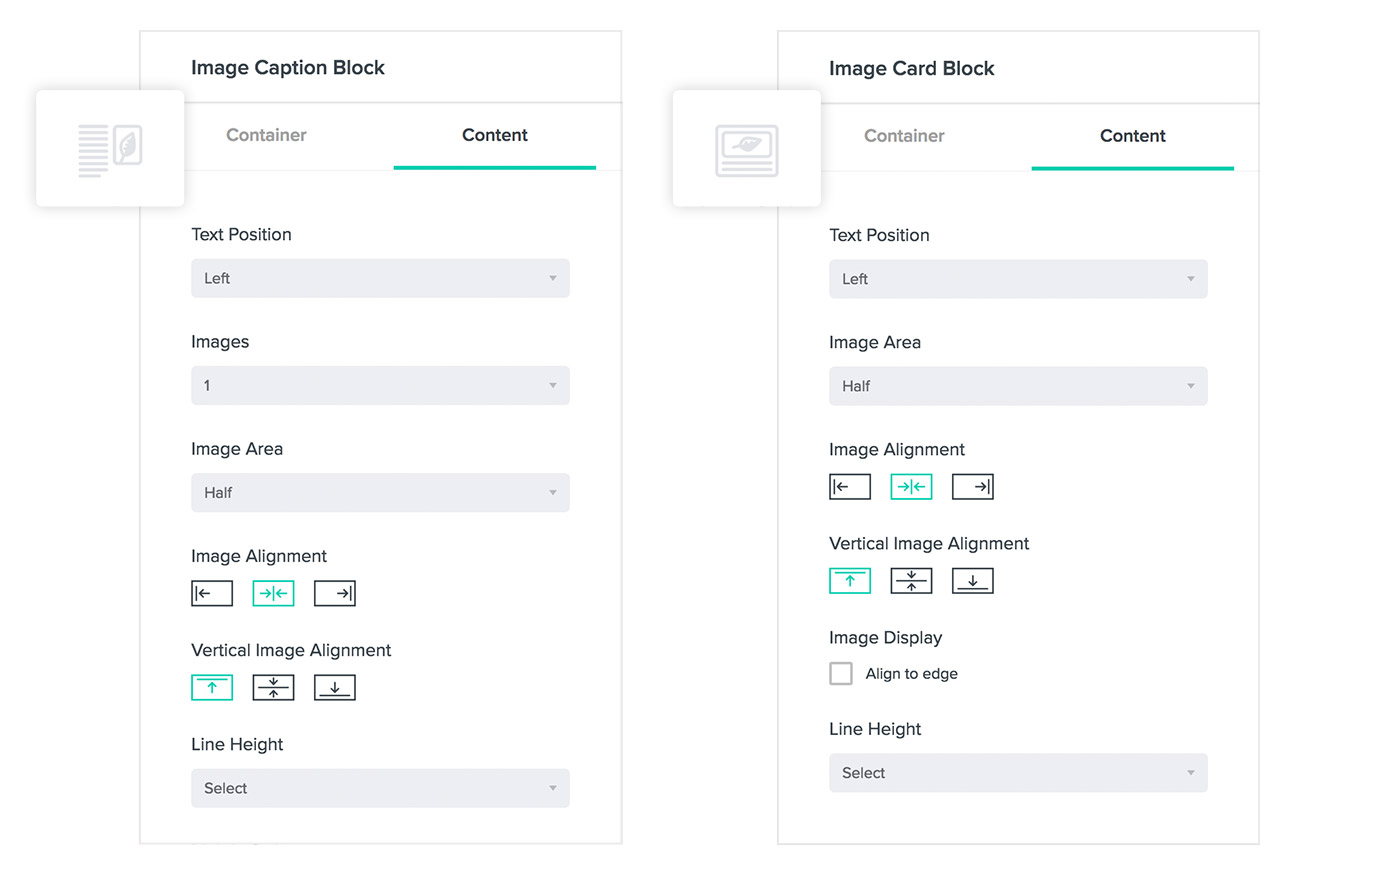
Task: Enable the Align to edge checkbox
Action: pos(841,674)
